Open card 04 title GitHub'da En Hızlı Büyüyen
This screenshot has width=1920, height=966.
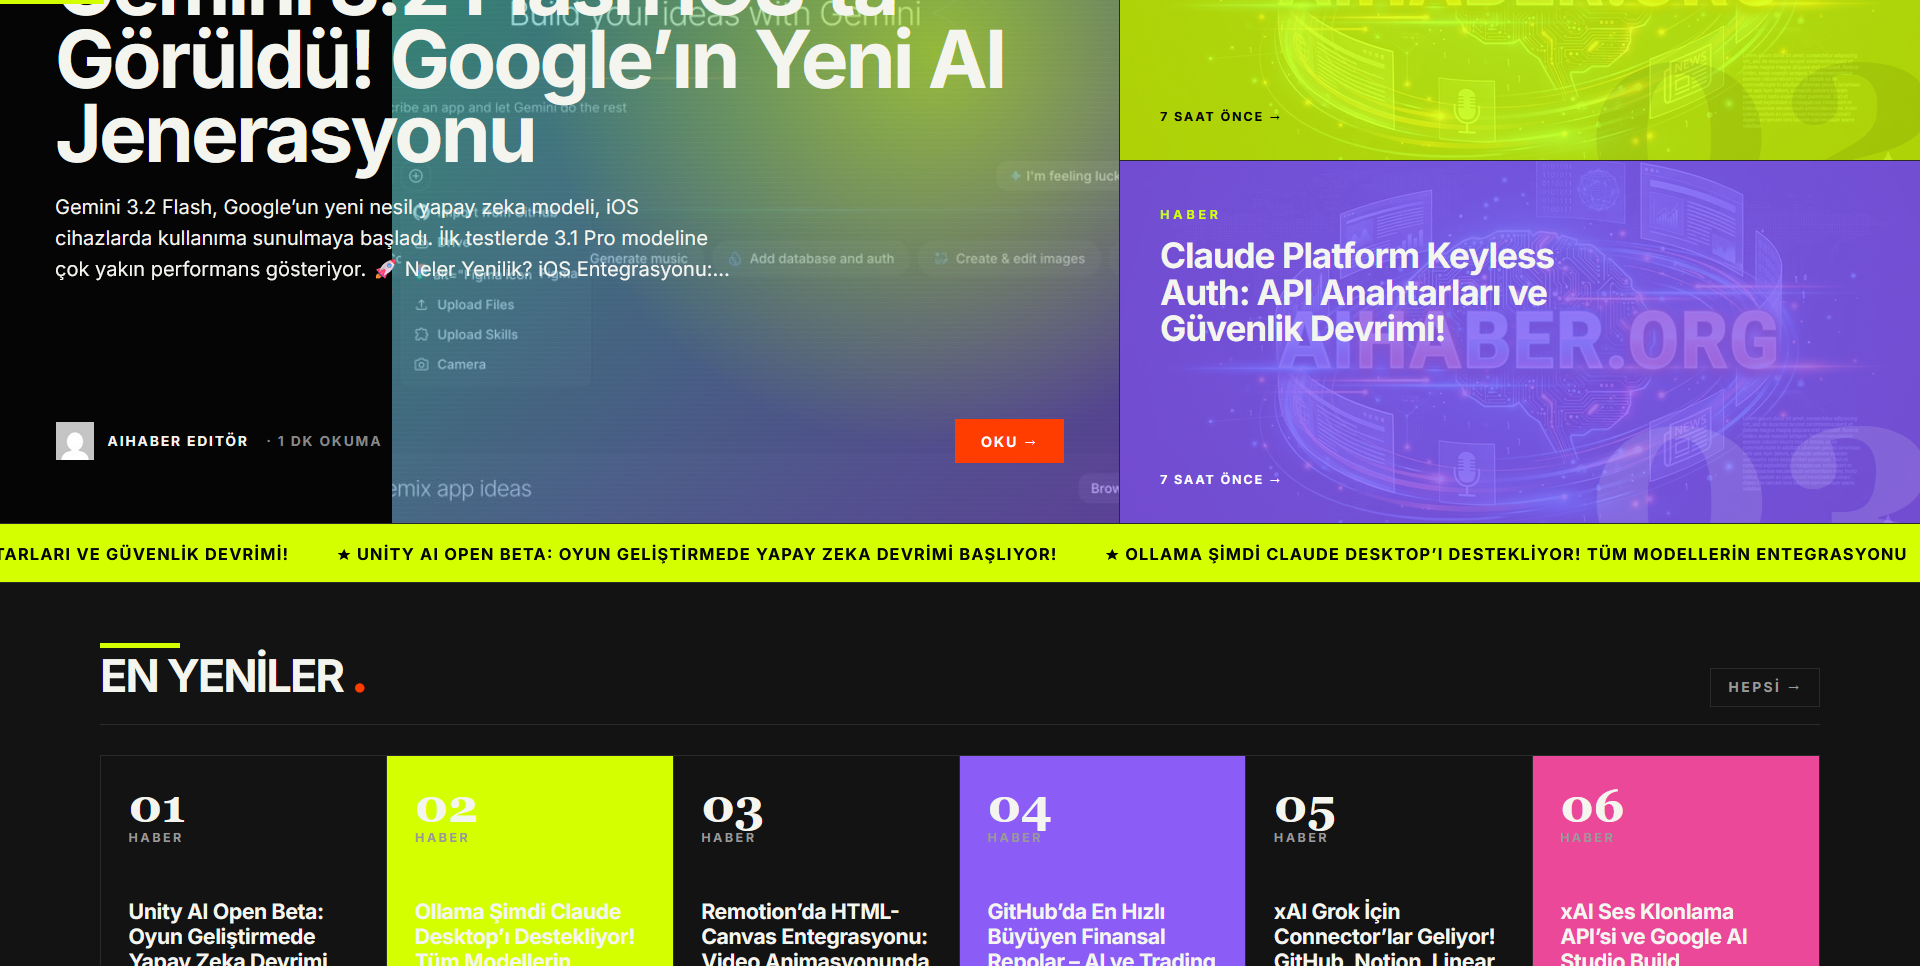(x=1101, y=936)
